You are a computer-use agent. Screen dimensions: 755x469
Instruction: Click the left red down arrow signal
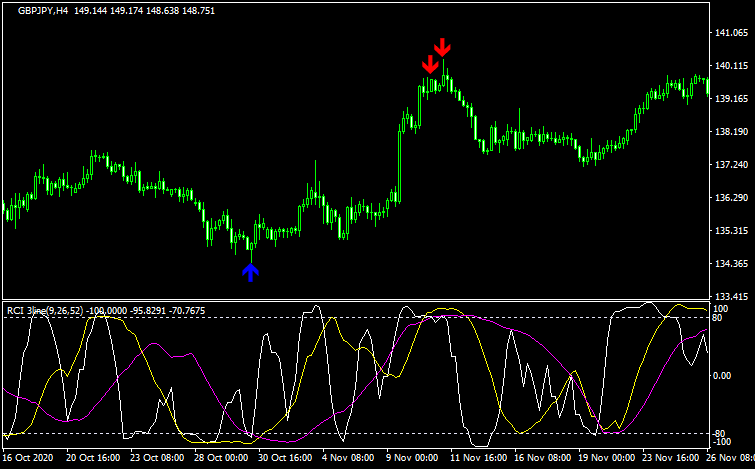(x=430, y=64)
